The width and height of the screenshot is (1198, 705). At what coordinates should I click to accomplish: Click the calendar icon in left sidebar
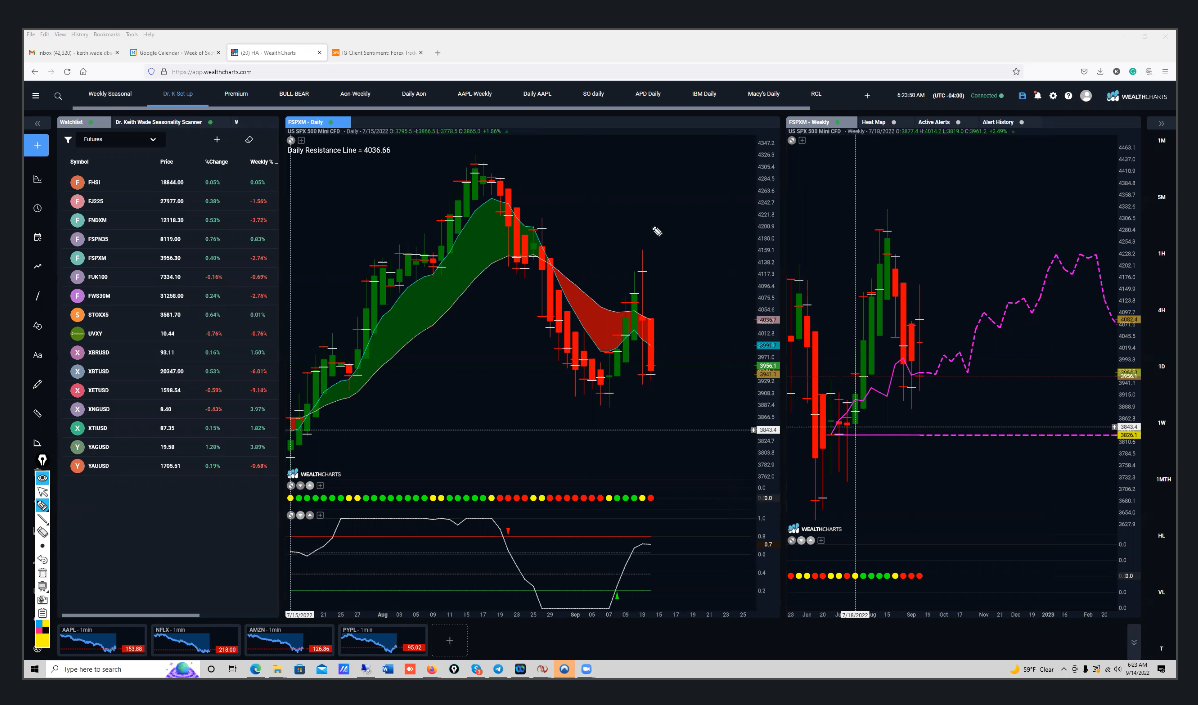[x=37, y=238]
